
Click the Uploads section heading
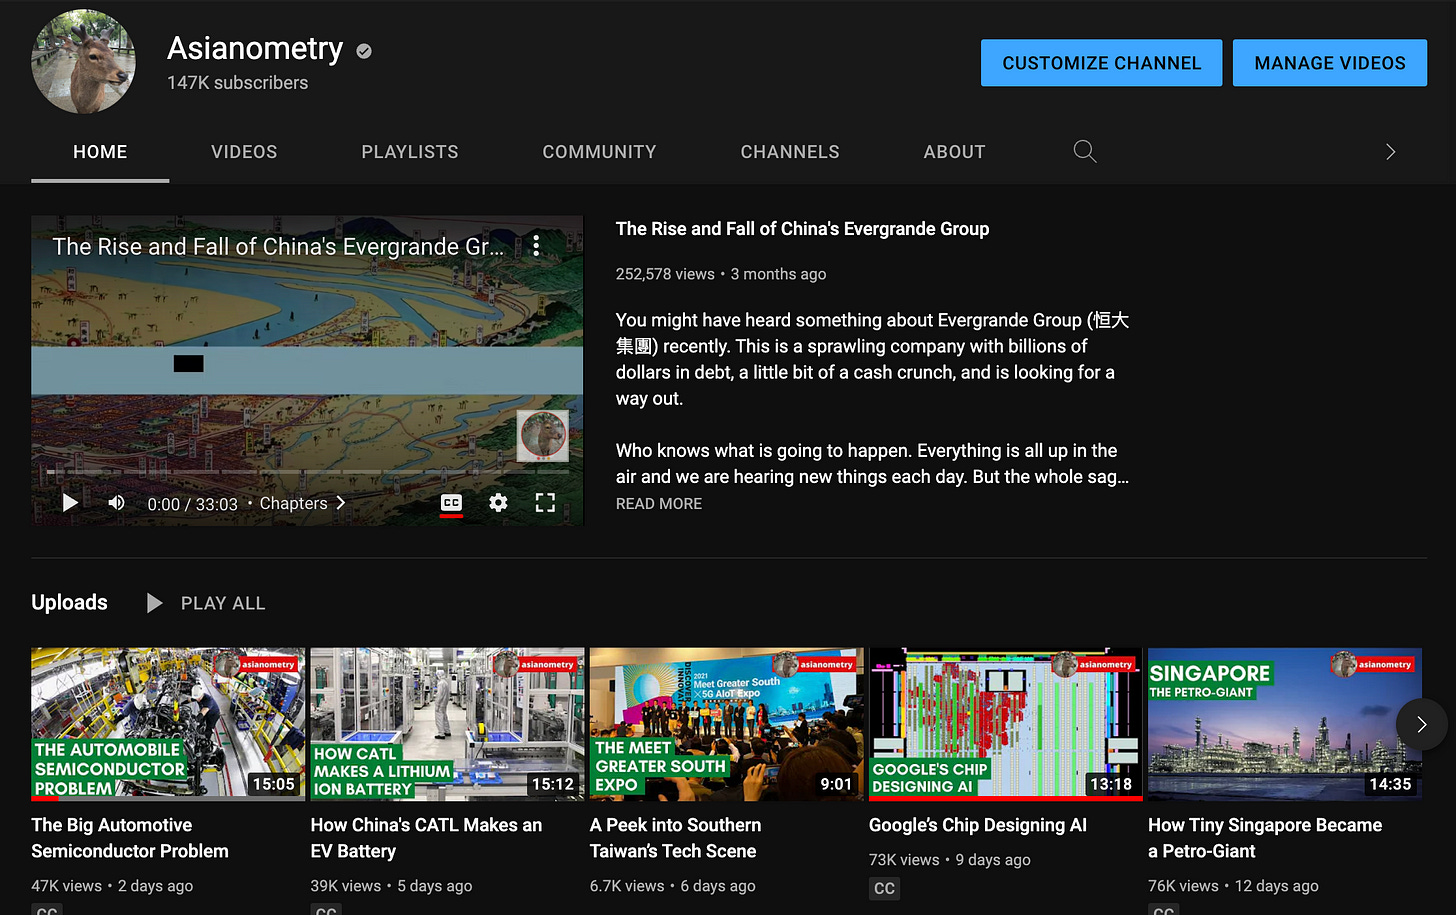point(69,603)
